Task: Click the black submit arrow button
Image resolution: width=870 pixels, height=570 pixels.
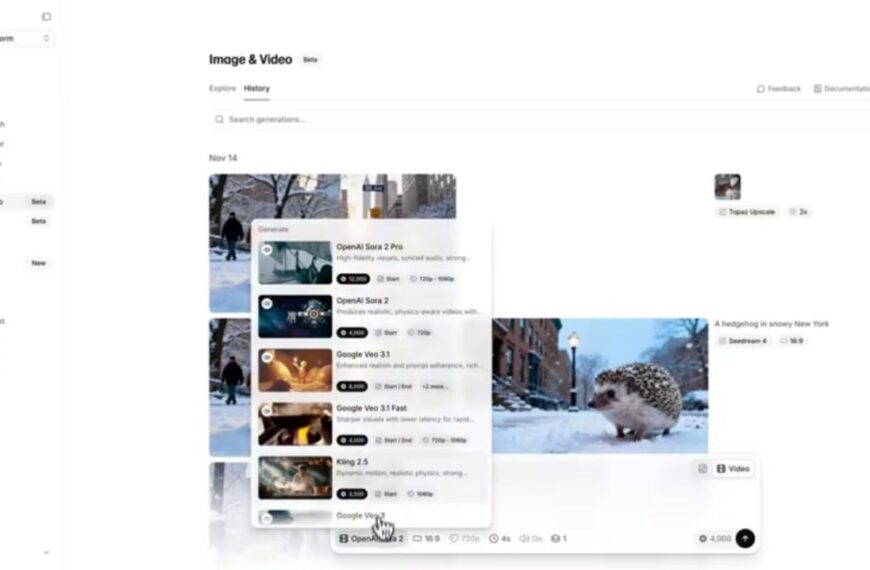Action: (x=745, y=538)
